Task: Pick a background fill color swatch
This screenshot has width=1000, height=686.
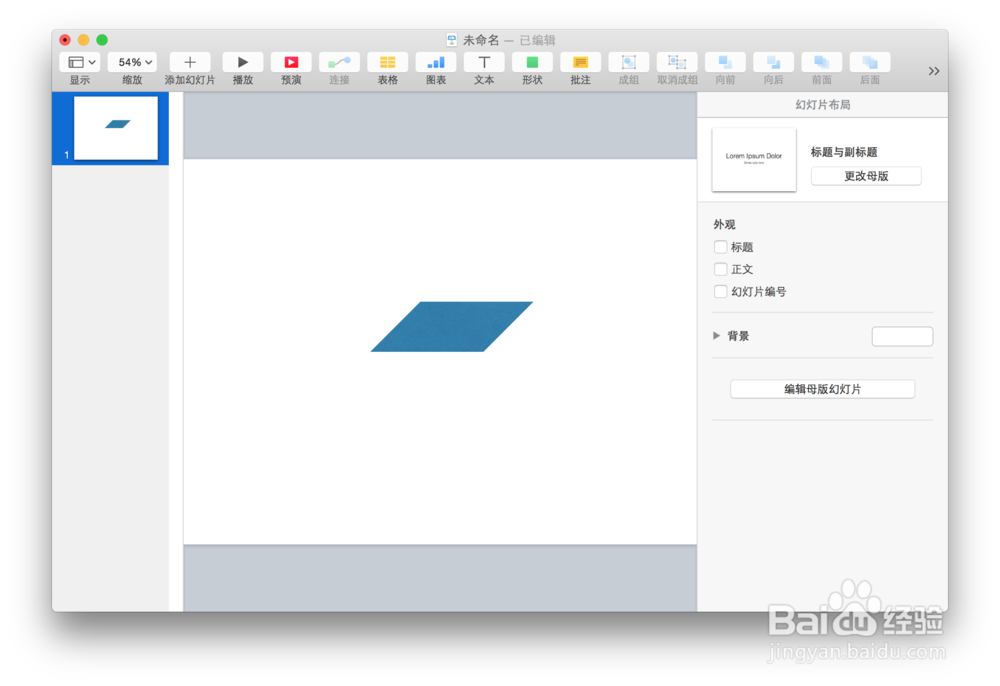Action: 902,336
